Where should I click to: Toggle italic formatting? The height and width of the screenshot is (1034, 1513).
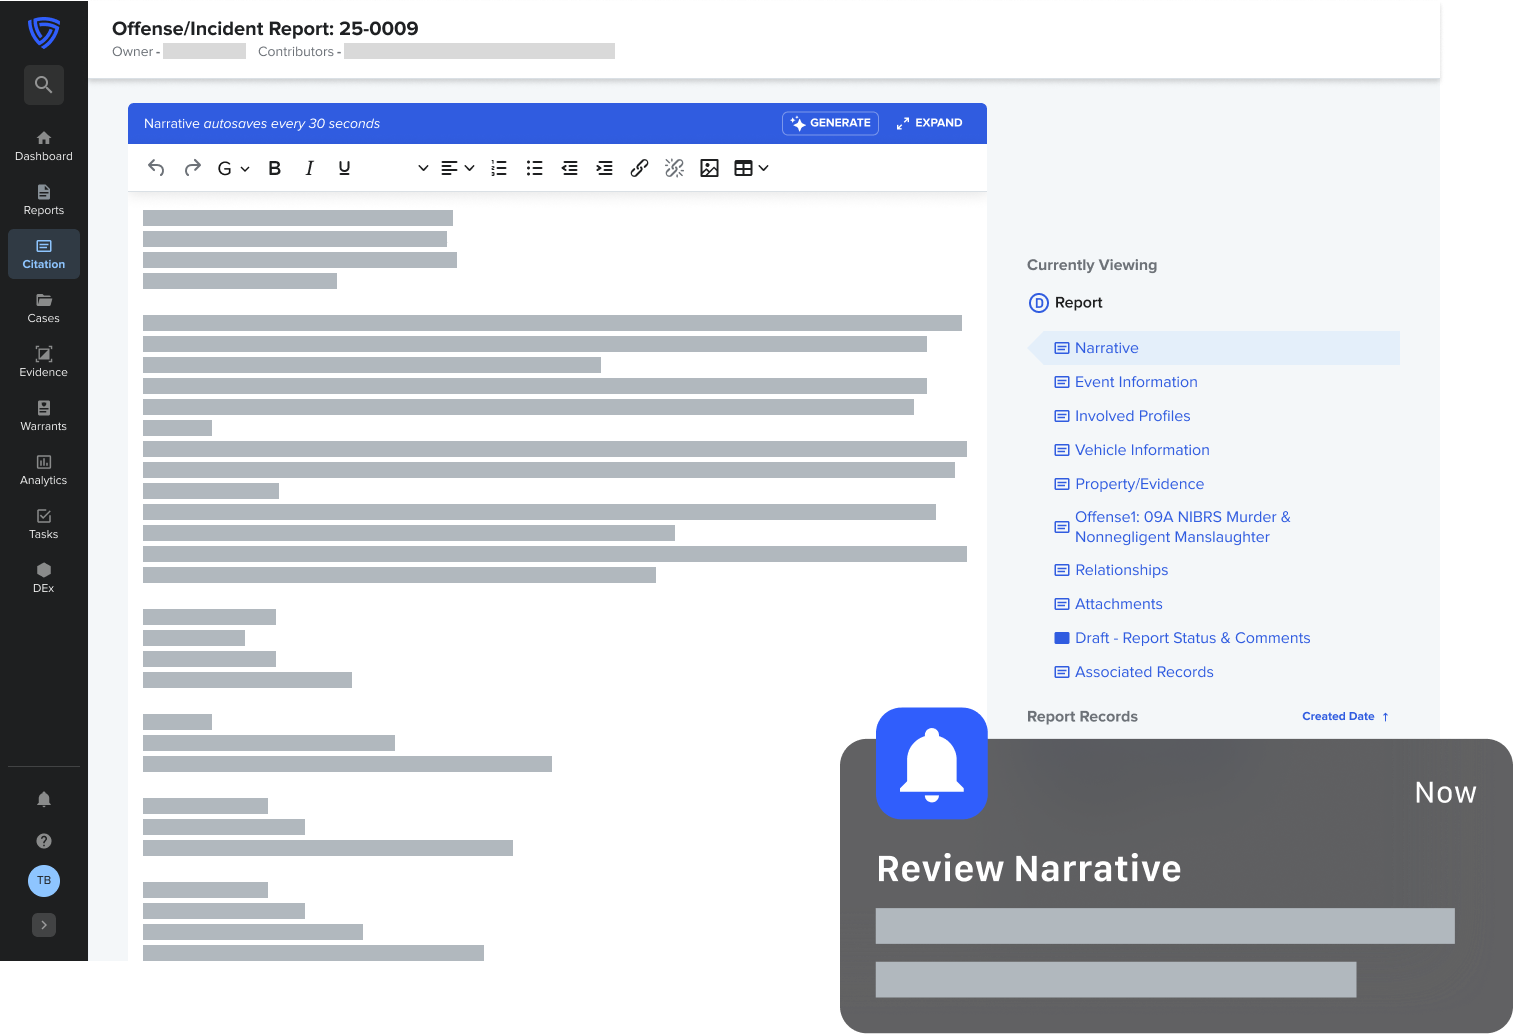pyautogui.click(x=309, y=168)
